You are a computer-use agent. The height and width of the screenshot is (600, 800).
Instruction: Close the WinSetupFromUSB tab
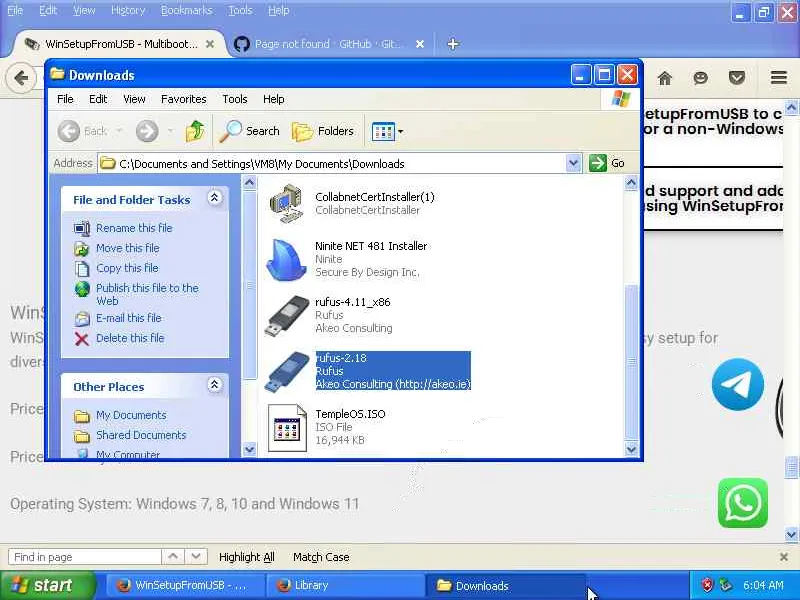(x=210, y=44)
